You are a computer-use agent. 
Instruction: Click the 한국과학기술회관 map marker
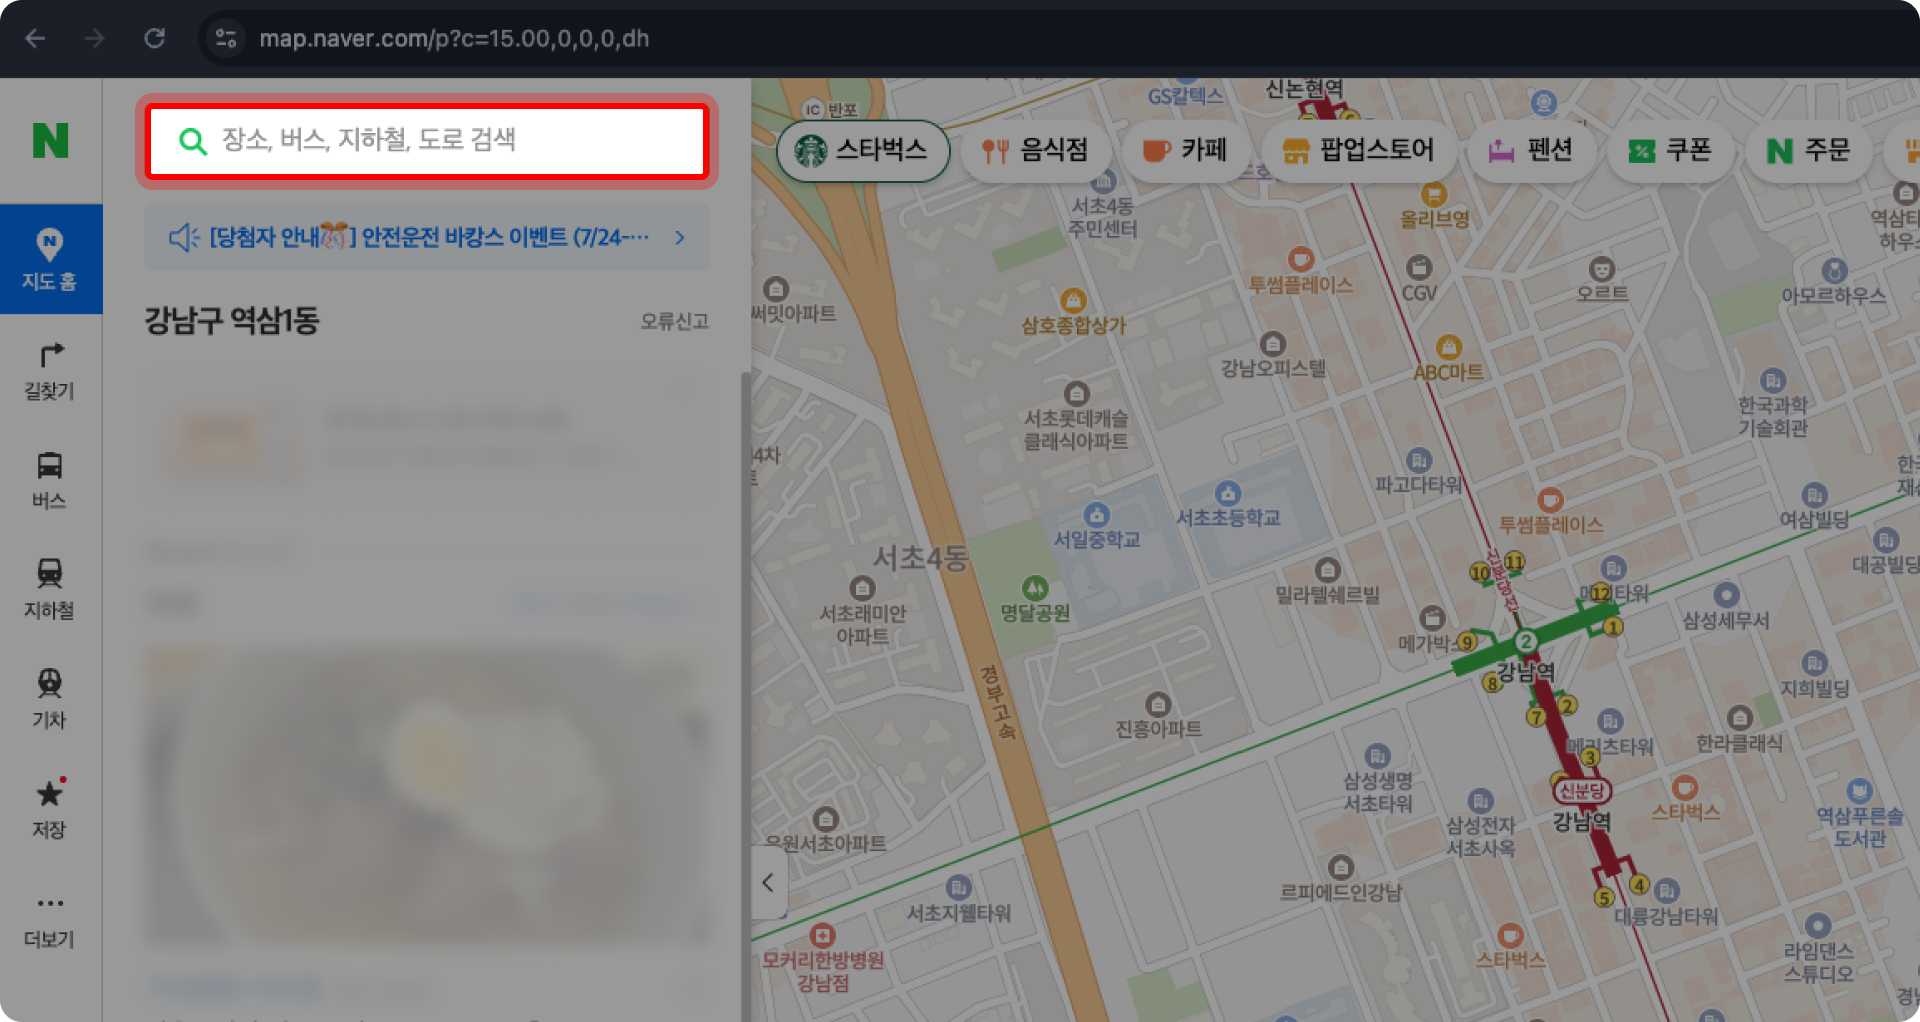click(x=1773, y=381)
